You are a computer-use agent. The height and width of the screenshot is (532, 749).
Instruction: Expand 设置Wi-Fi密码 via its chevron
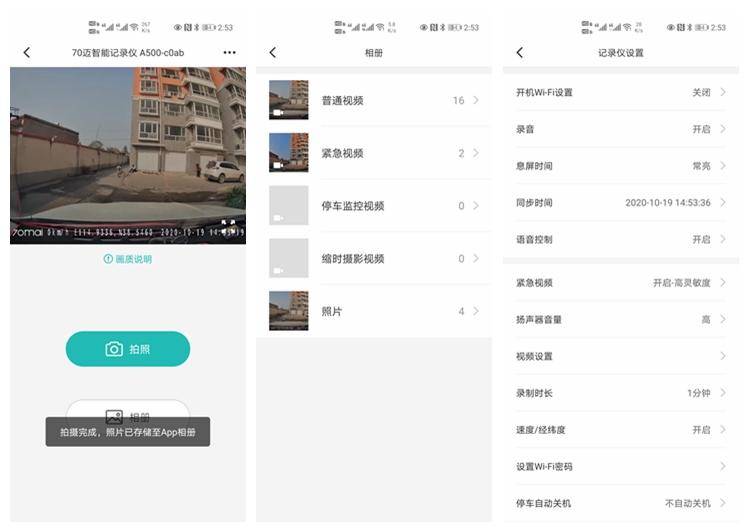click(723, 467)
